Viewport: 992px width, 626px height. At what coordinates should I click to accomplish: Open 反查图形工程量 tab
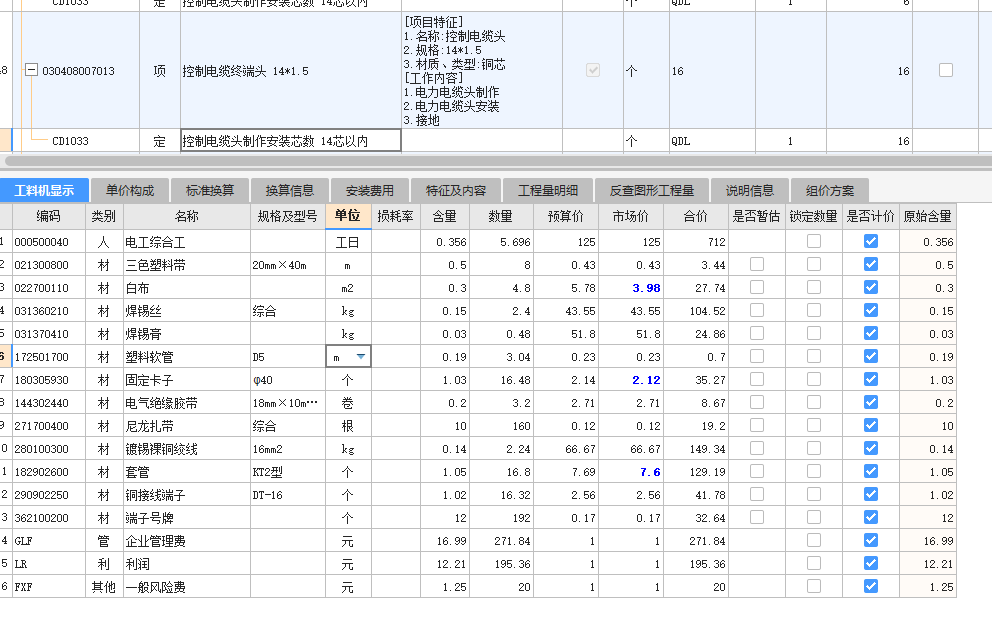coord(652,191)
